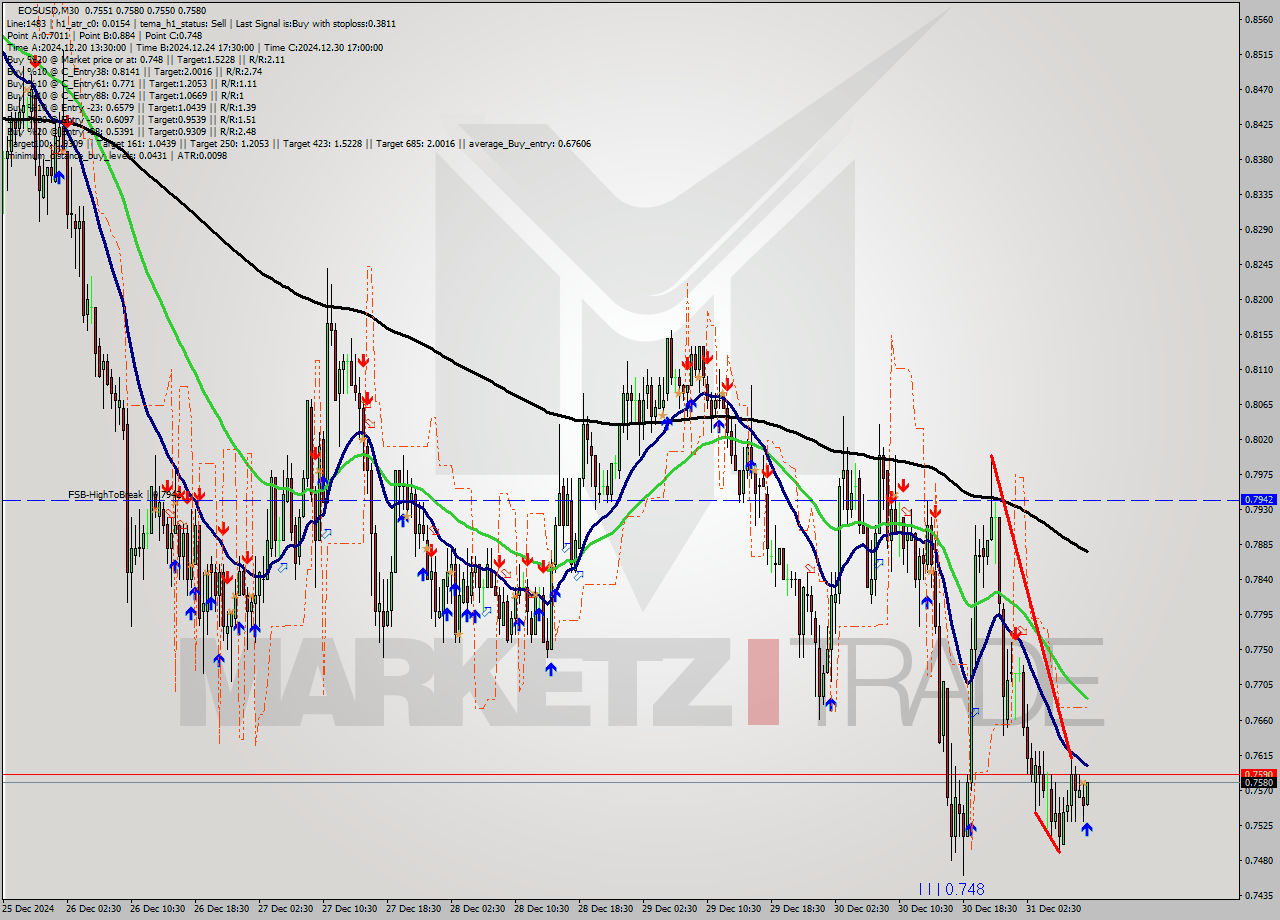
Task: Click the 0.7435 price axis label
Action: click(x=1258, y=895)
